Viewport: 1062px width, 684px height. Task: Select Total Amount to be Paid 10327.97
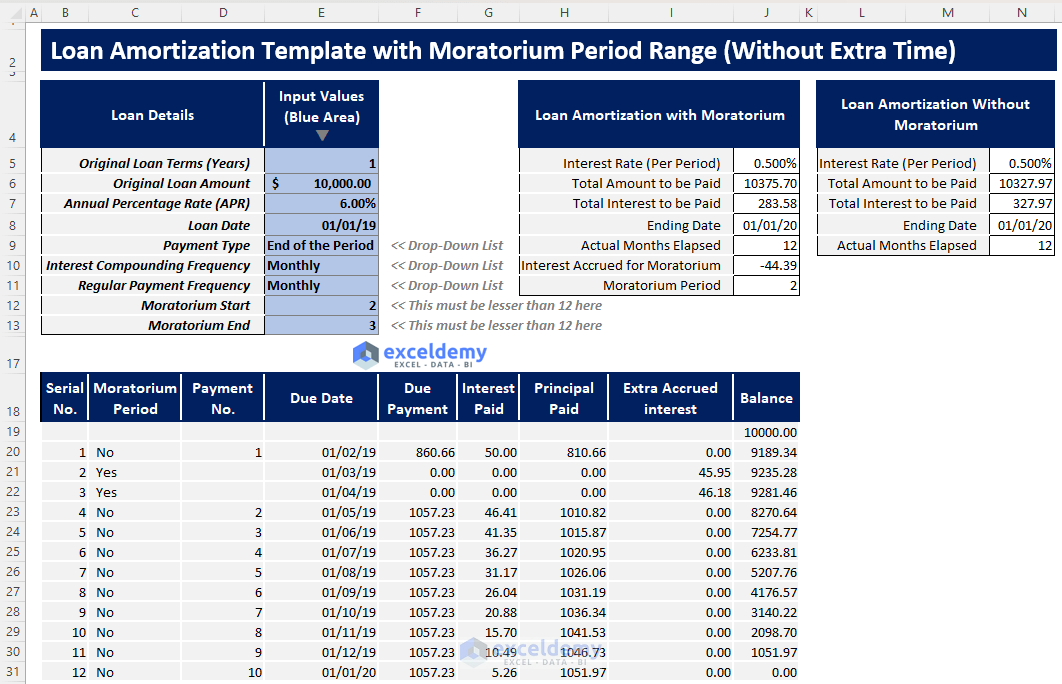click(x=1022, y=184)
